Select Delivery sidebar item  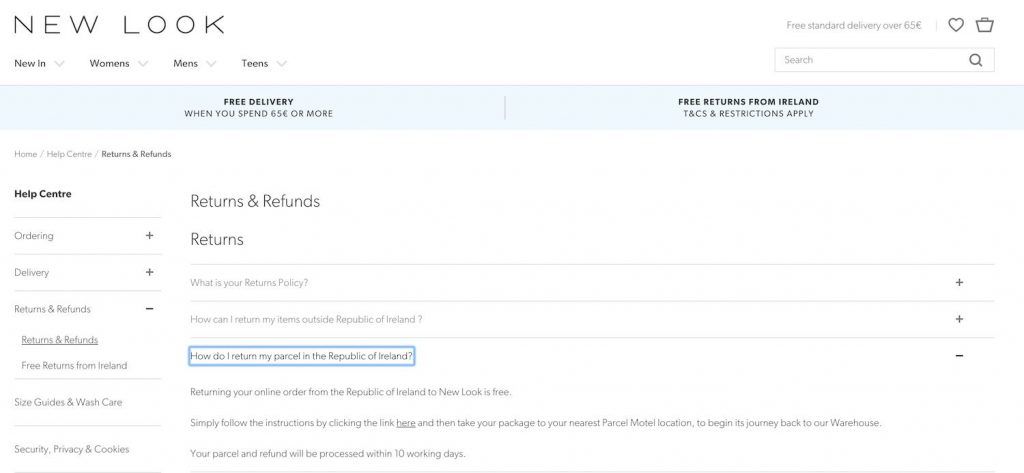31,272
